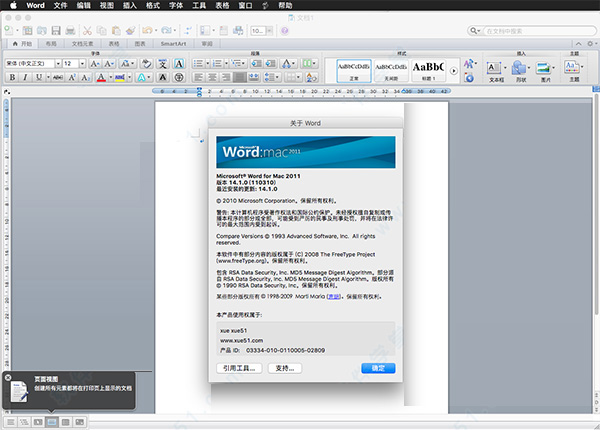This screenshot has height=430, width=600.
Task: Open the zoom percentage dropdown
Action: click(x=270, y=31)
